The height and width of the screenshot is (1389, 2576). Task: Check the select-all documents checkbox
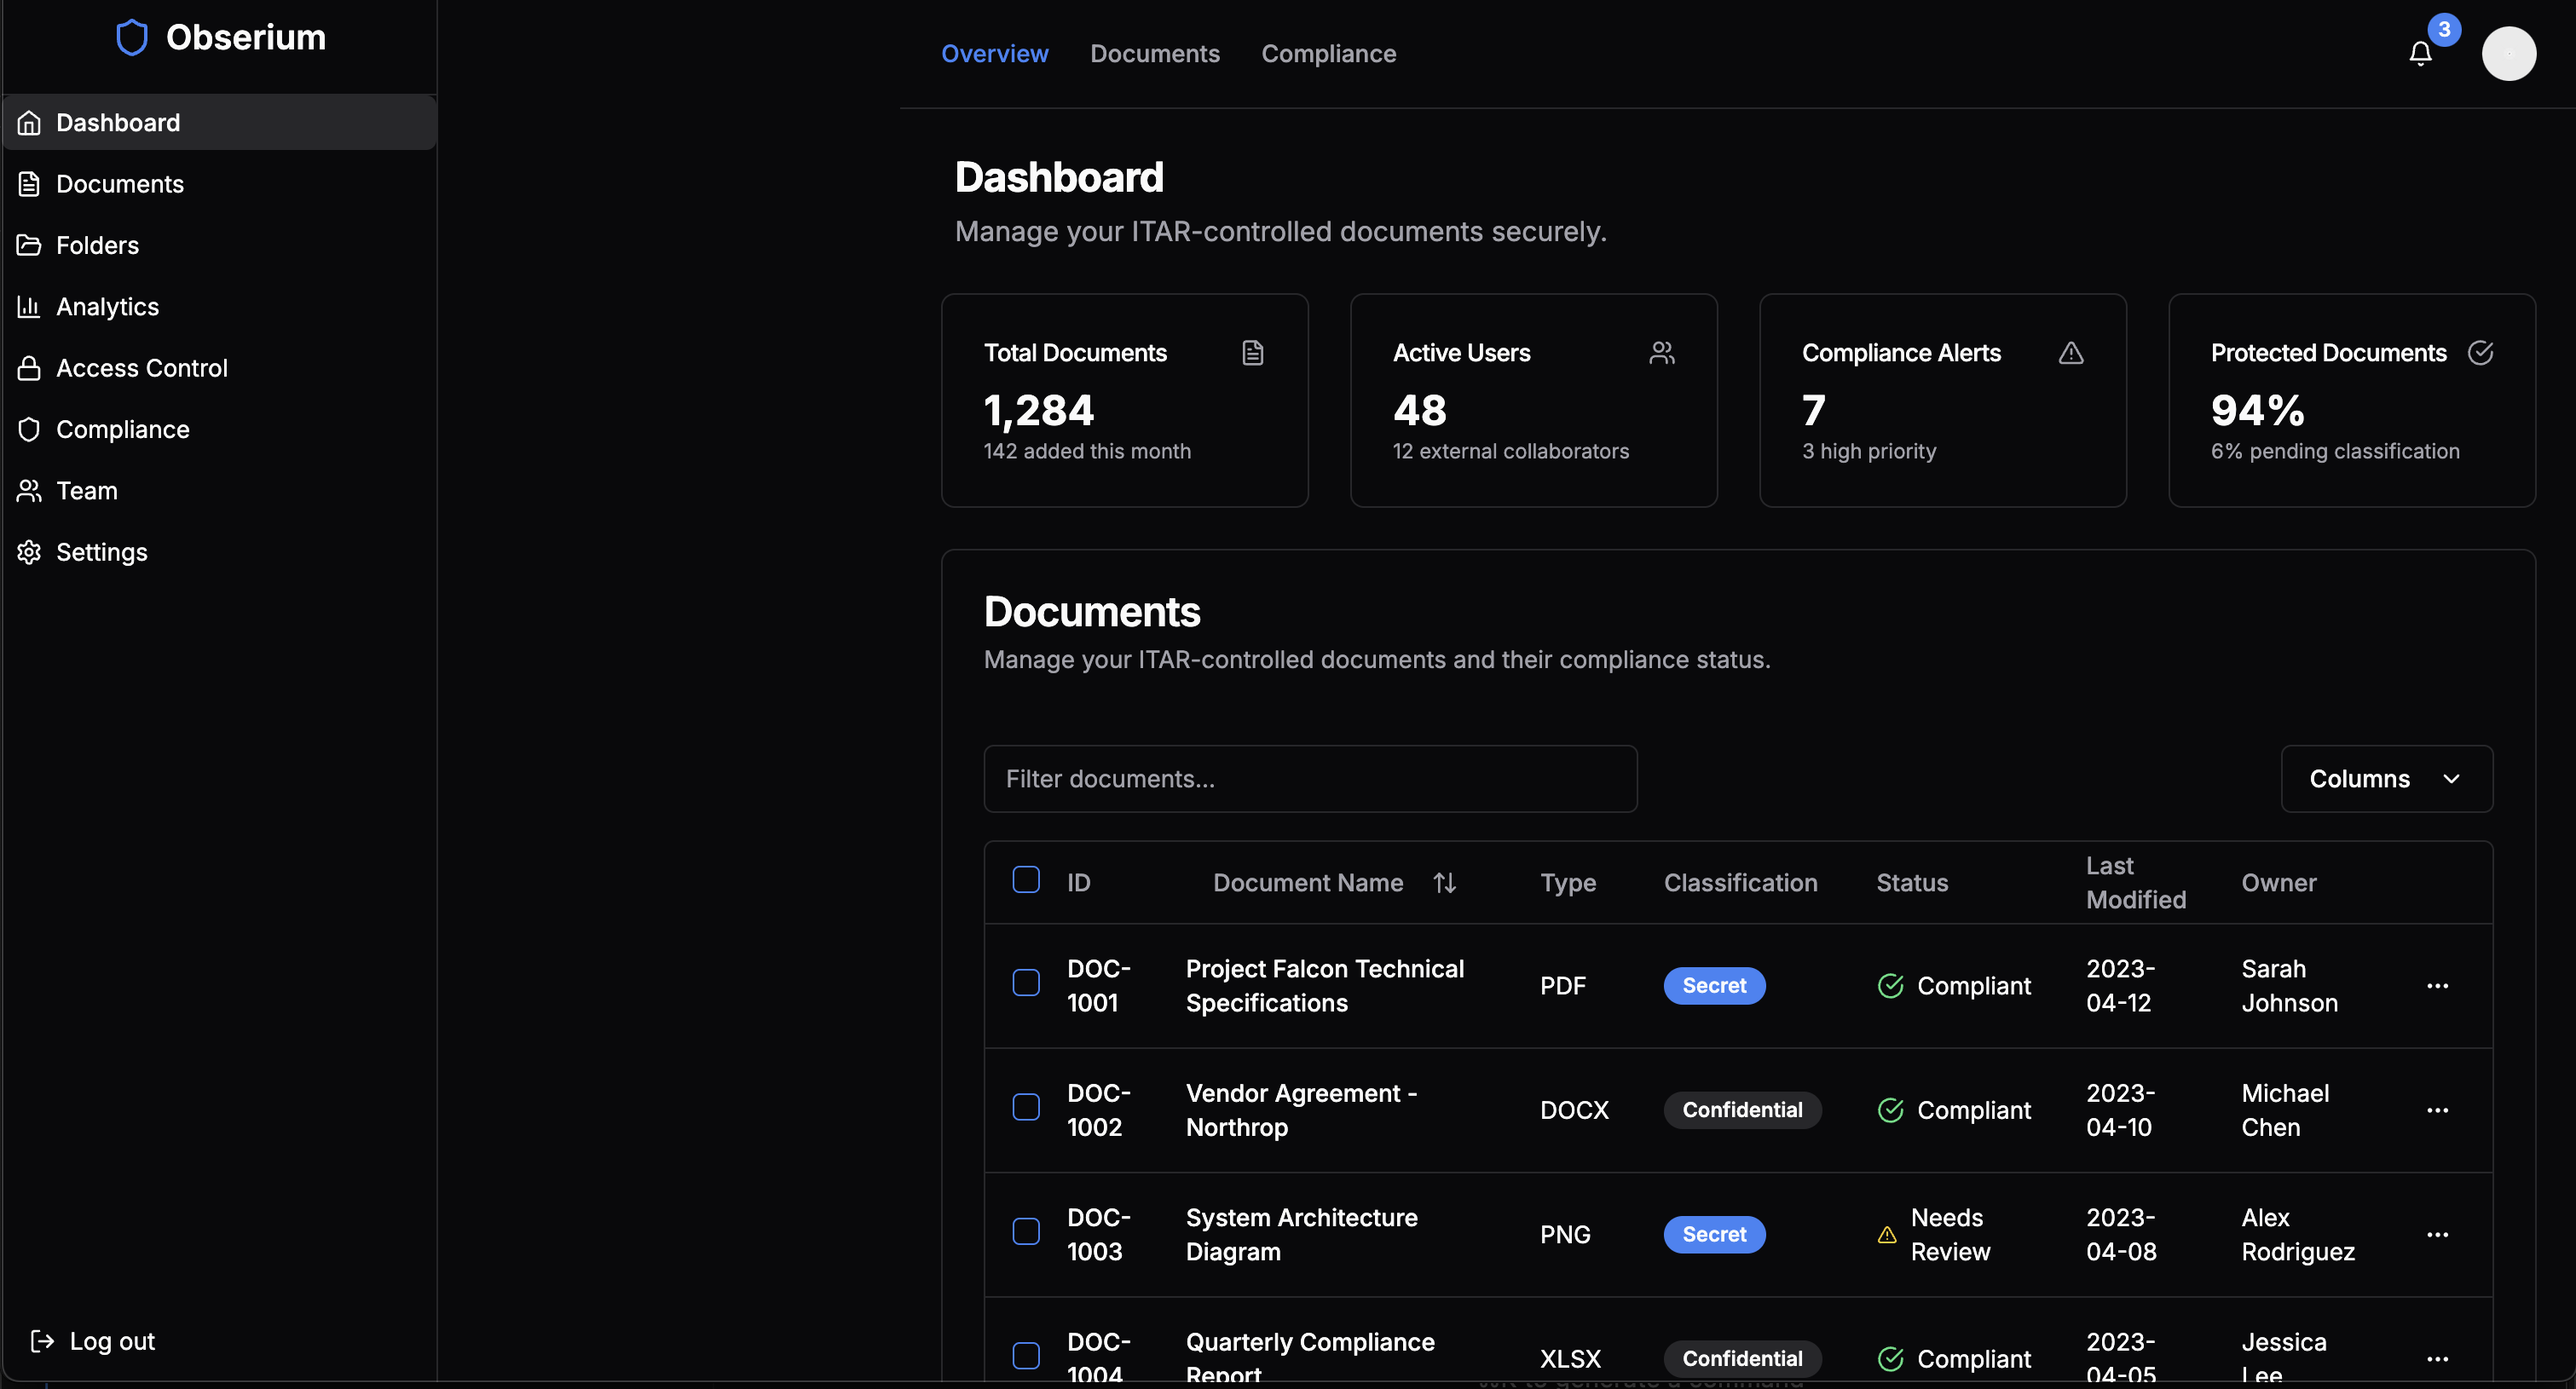[1026, 880]
